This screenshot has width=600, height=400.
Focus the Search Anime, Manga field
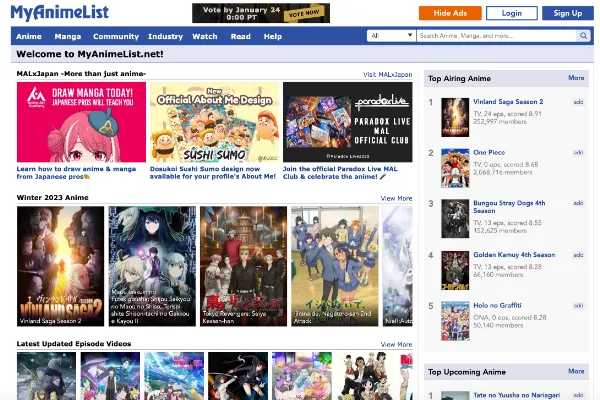(x=497, y=36)
